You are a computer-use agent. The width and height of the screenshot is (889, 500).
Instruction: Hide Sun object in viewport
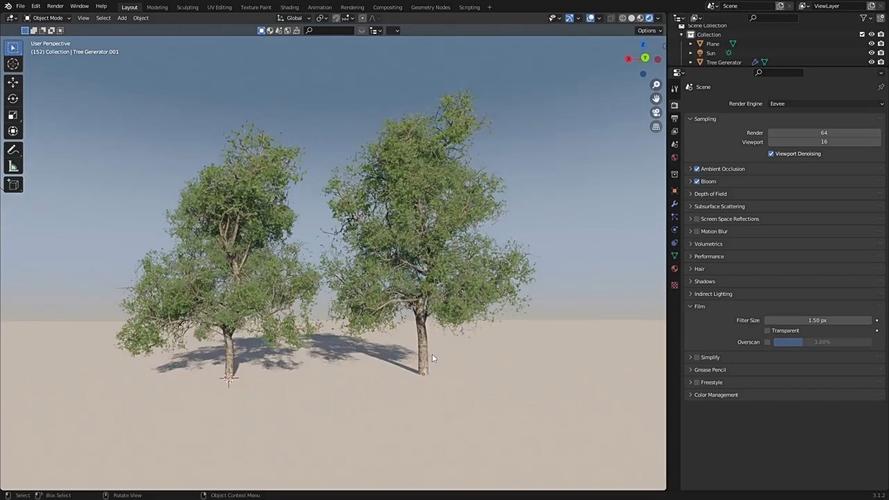tap(871, 53)
